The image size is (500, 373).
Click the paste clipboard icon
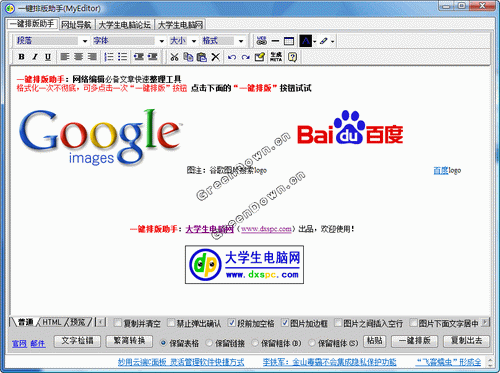pyautogui.click(x=201, y=57)
